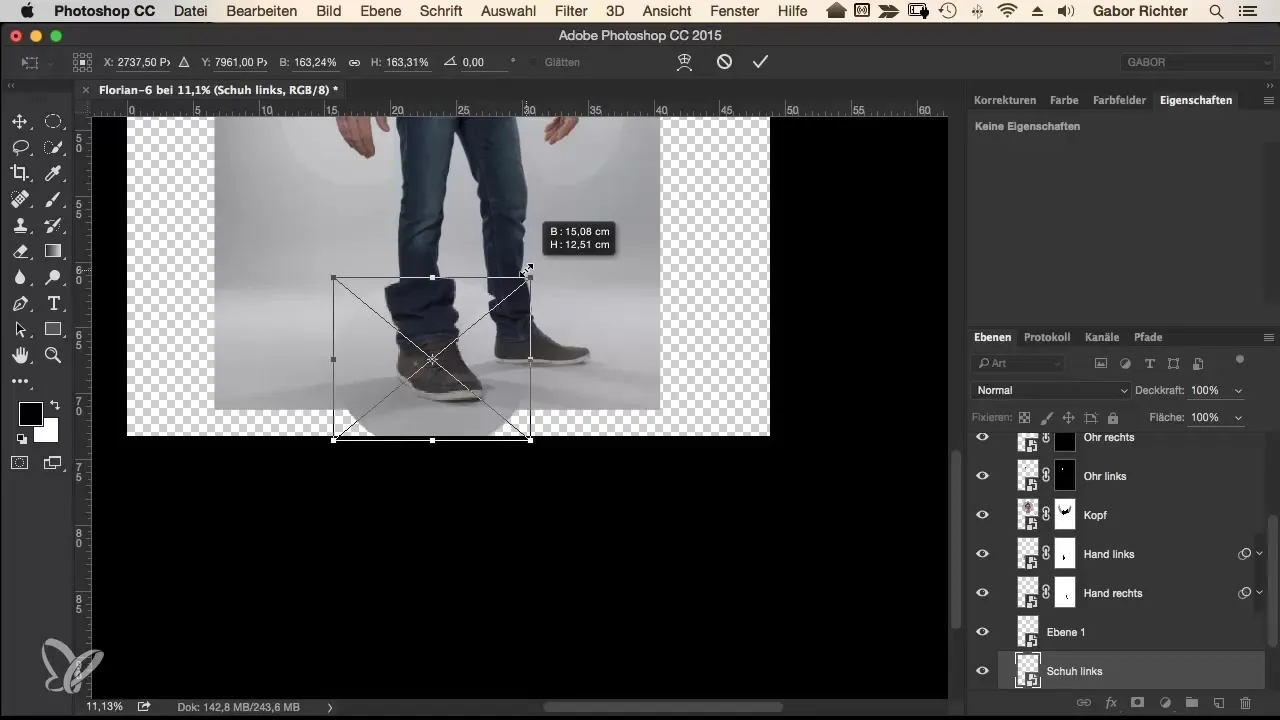This screenshot has height=720, width=1280.
Task: Toggle aspect ratio link between B and H
Action: [354, 62]
